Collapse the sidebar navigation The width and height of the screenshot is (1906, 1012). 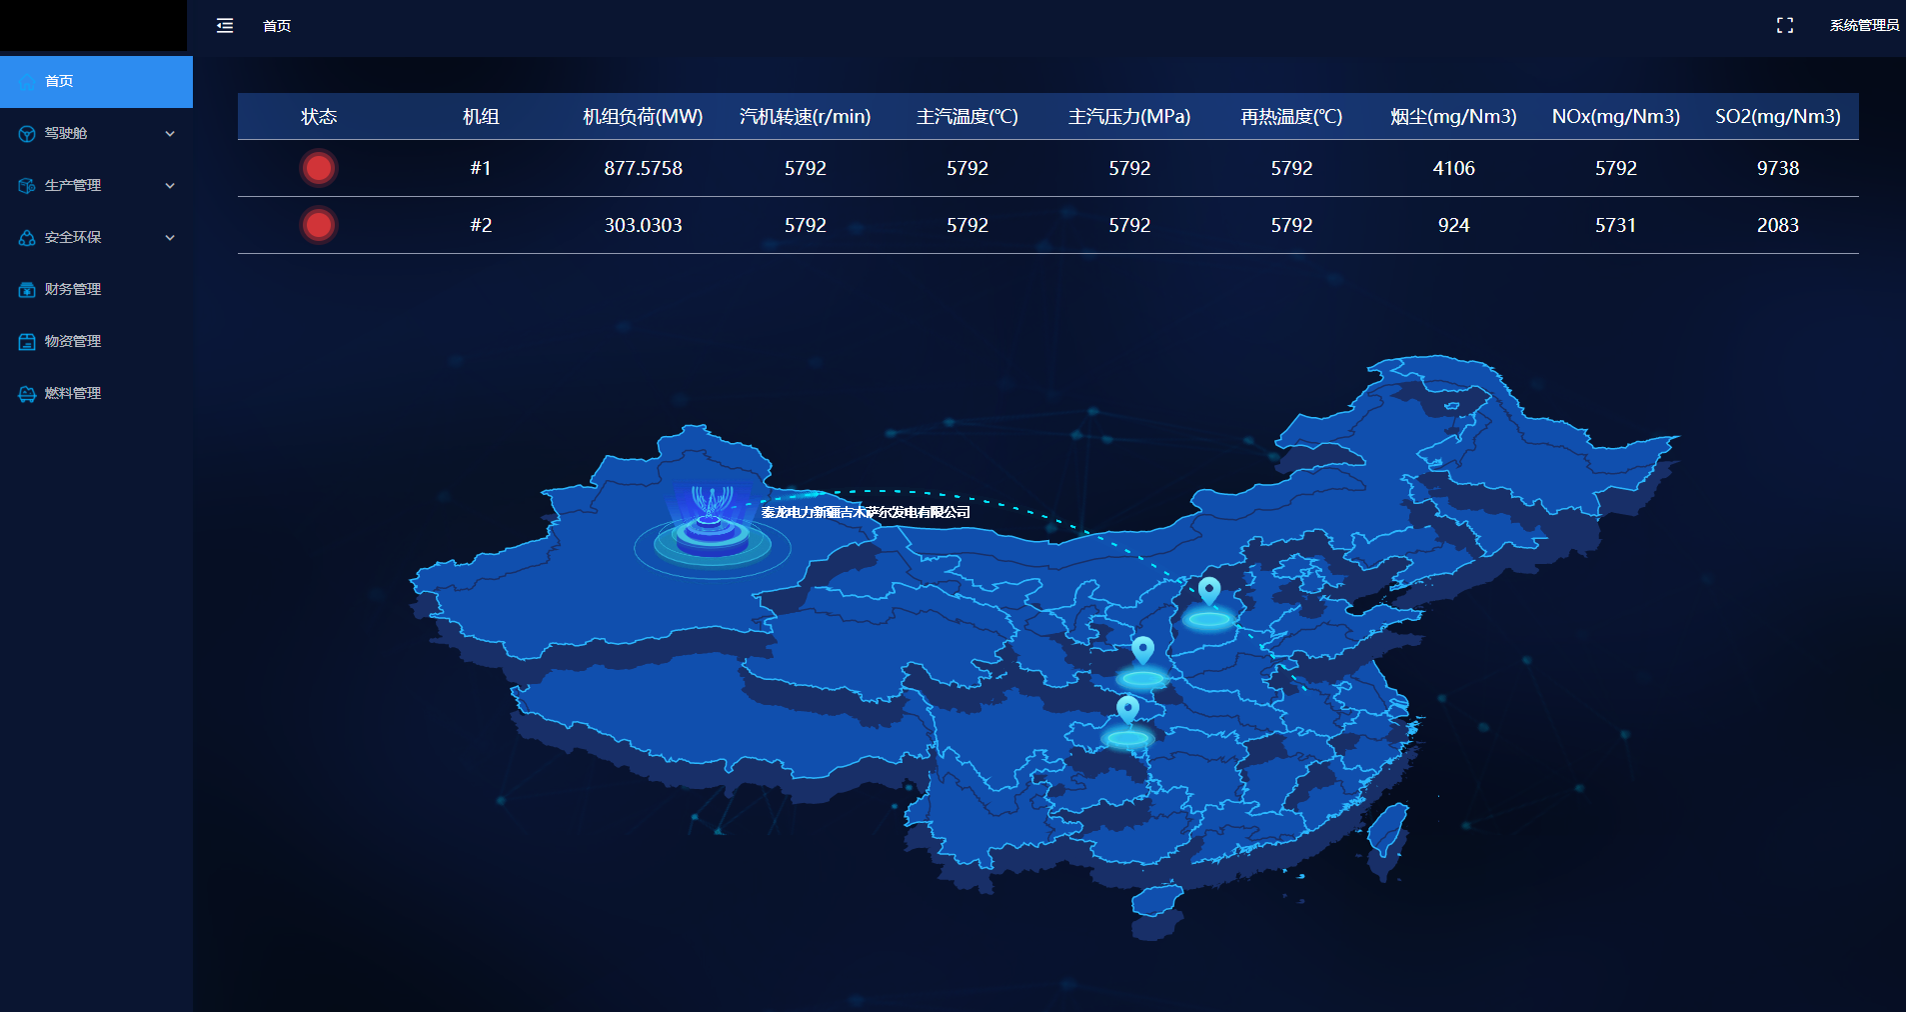click(x=224, y=25)
